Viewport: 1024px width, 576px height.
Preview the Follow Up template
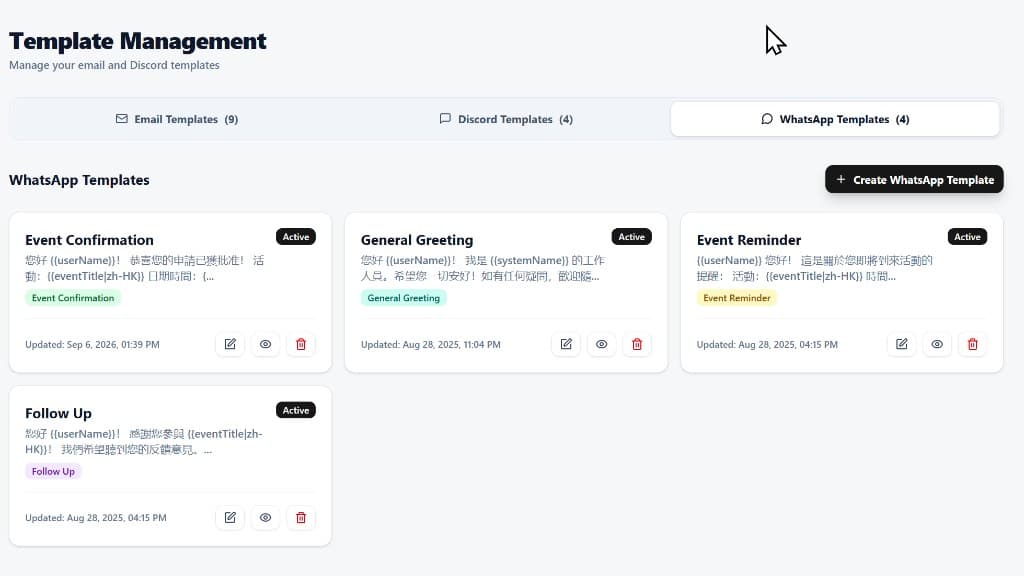coord(265,517)
